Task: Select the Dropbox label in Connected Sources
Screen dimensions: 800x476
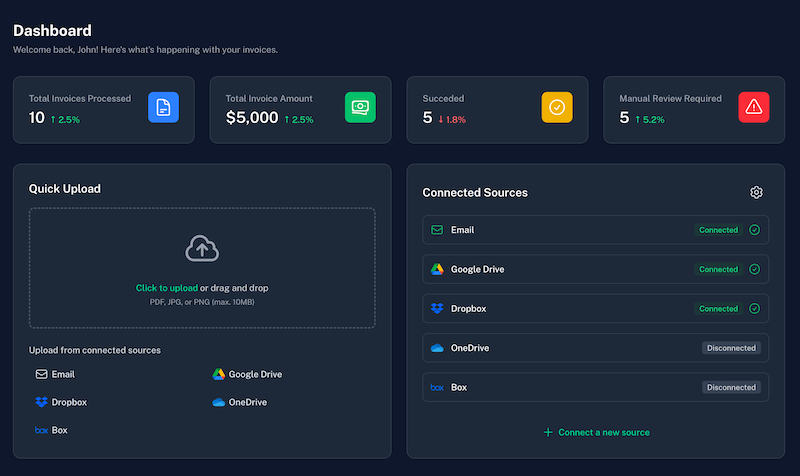Action: click(x=468, y=309)
